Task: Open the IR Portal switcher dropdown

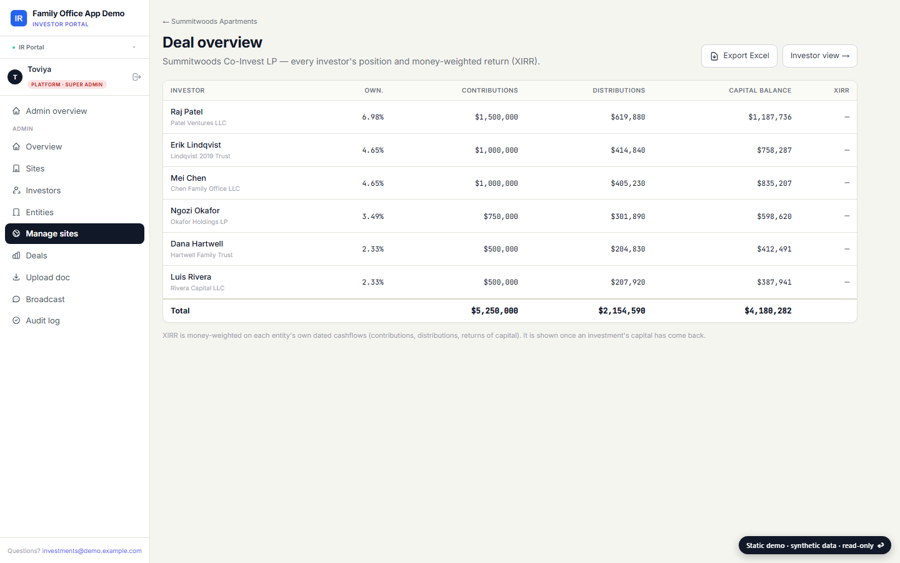Action: pyautogui.click(x=75, y=47)
